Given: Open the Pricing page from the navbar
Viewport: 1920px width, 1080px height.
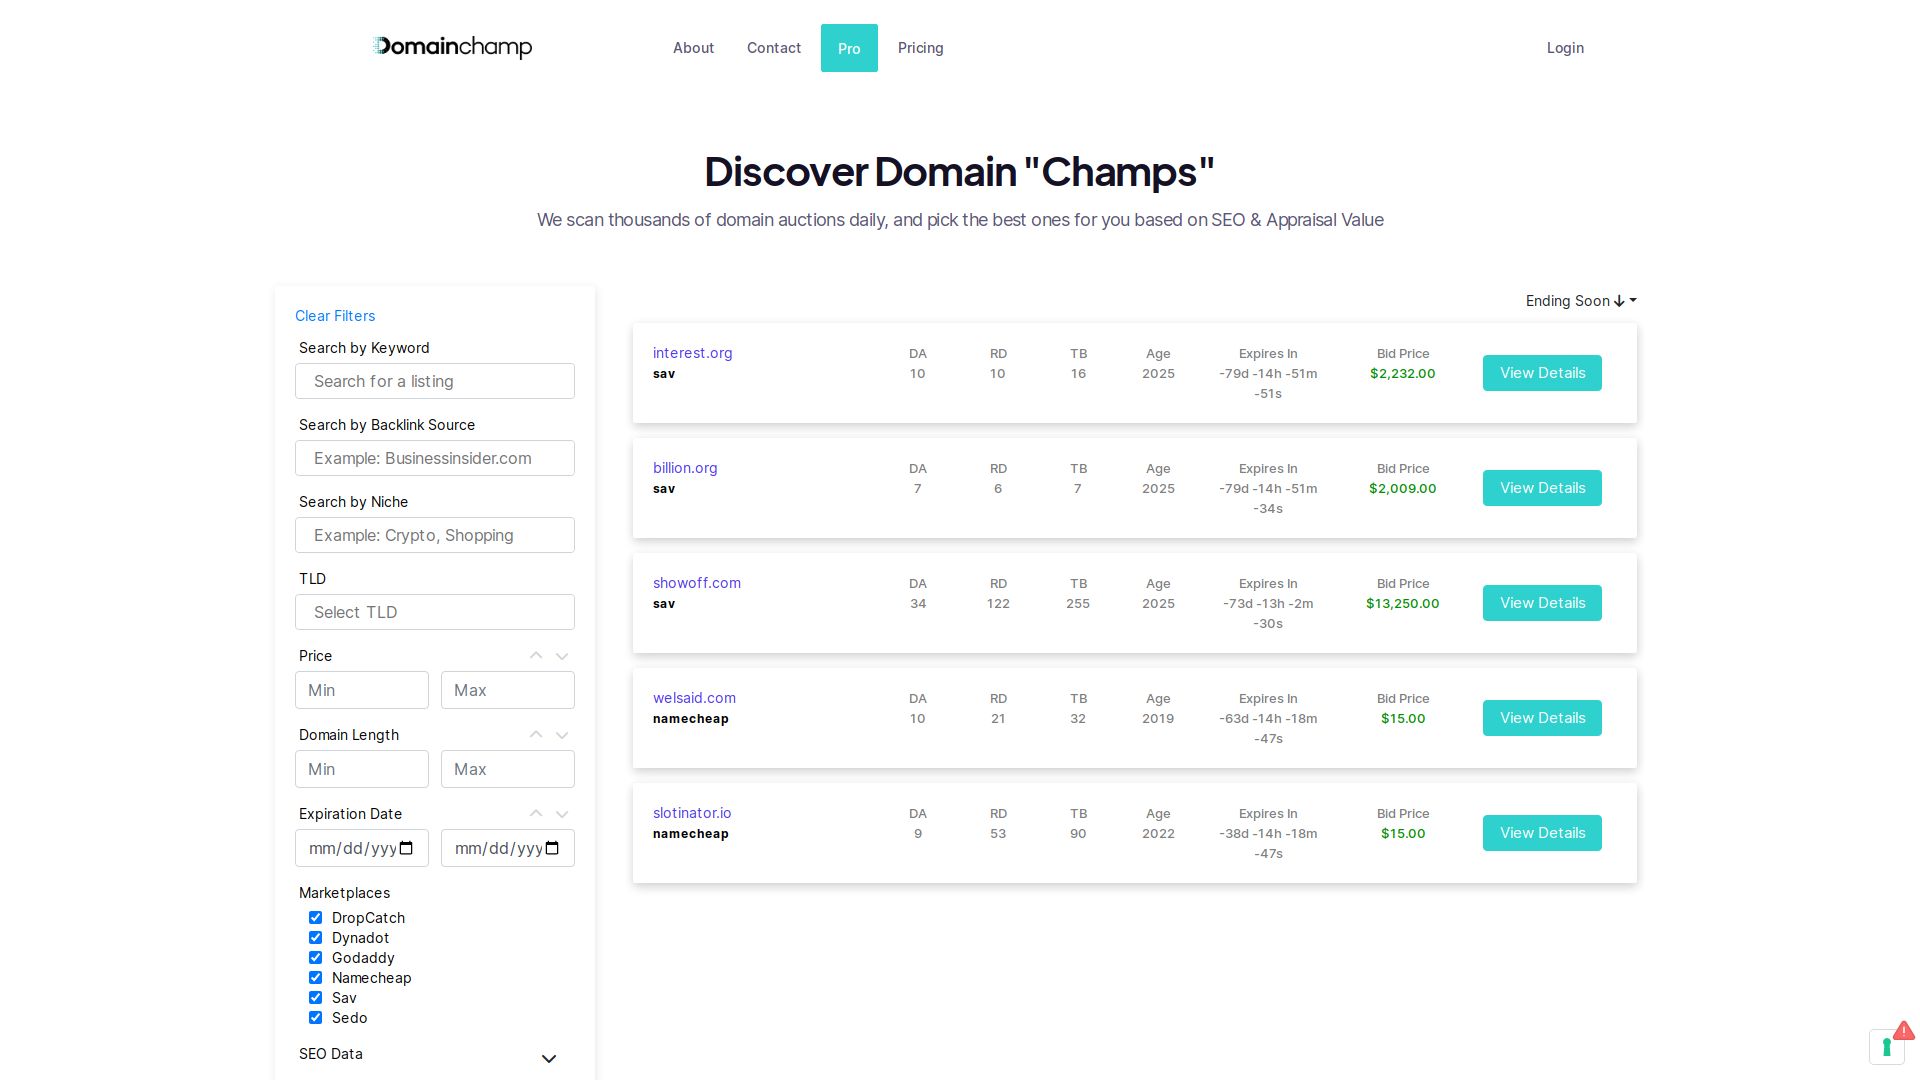Looking at the screenshot, I should pyautogui.click(x=920, y=47).
